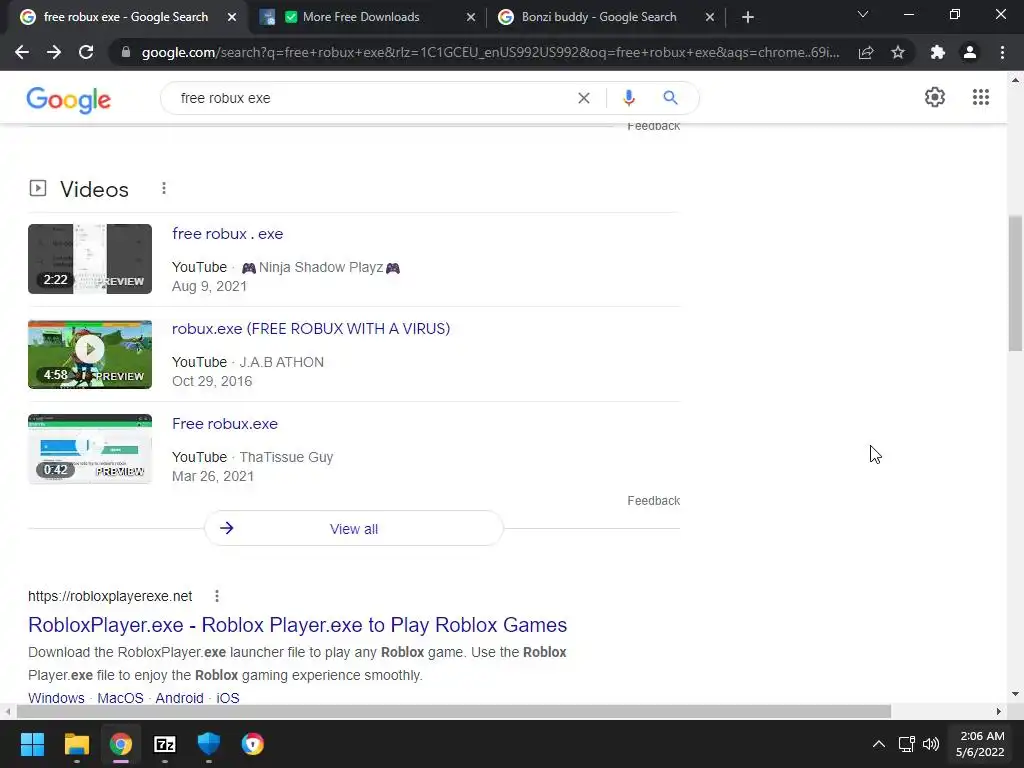Close the free robux exe tab
This screenshot has height=768, width=1024.
232,17
